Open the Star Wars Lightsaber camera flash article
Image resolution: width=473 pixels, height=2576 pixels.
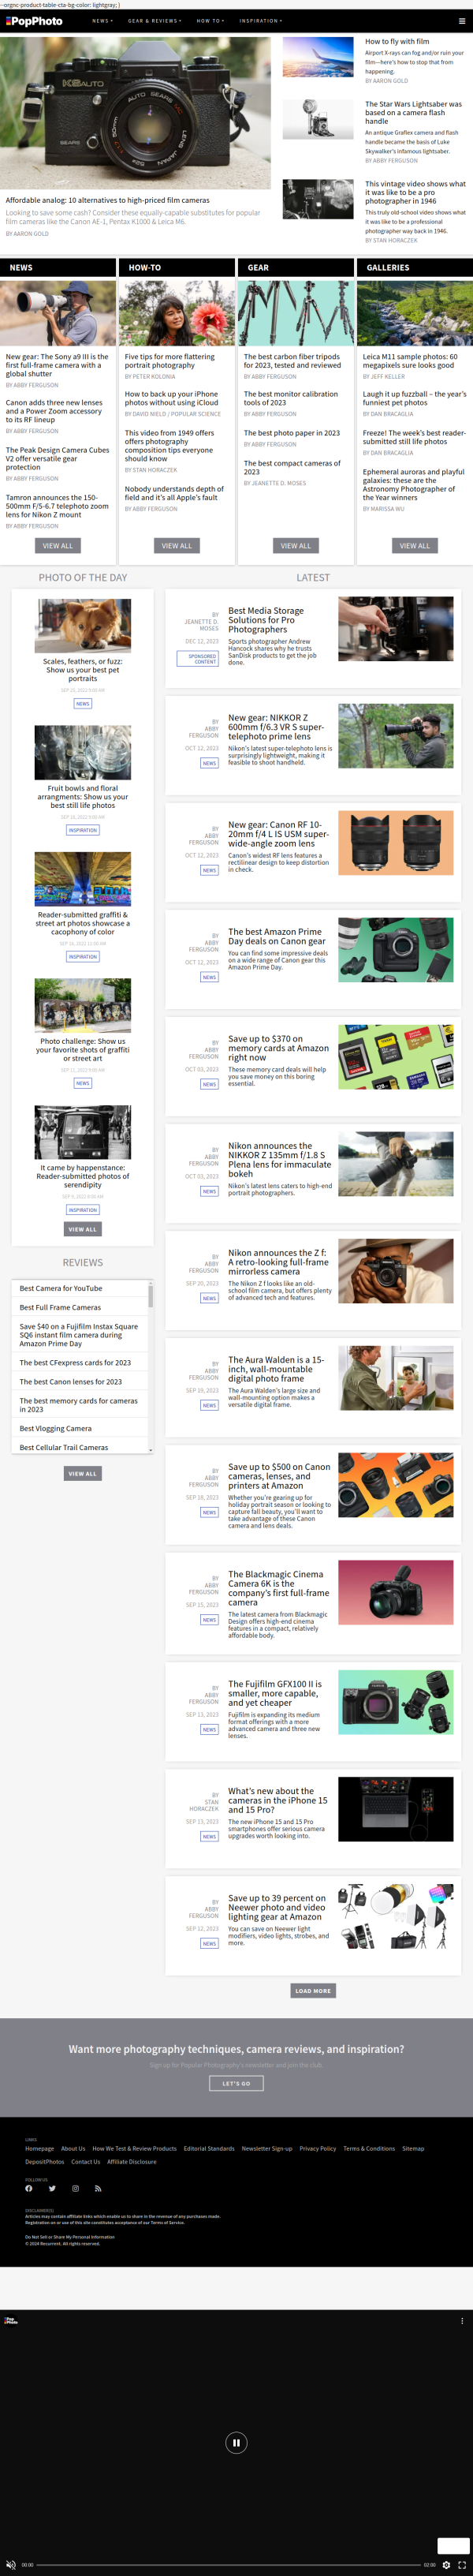(413, 112)
